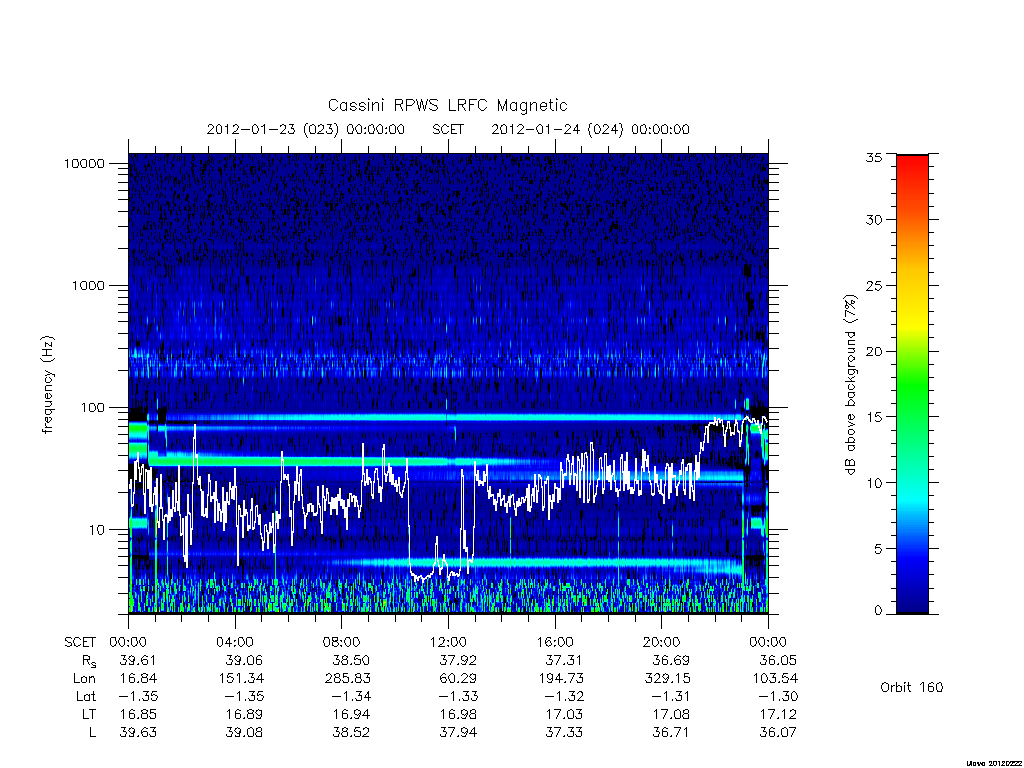
Task: Click the Lat value -1.30
Action: (x=778, y=697)
